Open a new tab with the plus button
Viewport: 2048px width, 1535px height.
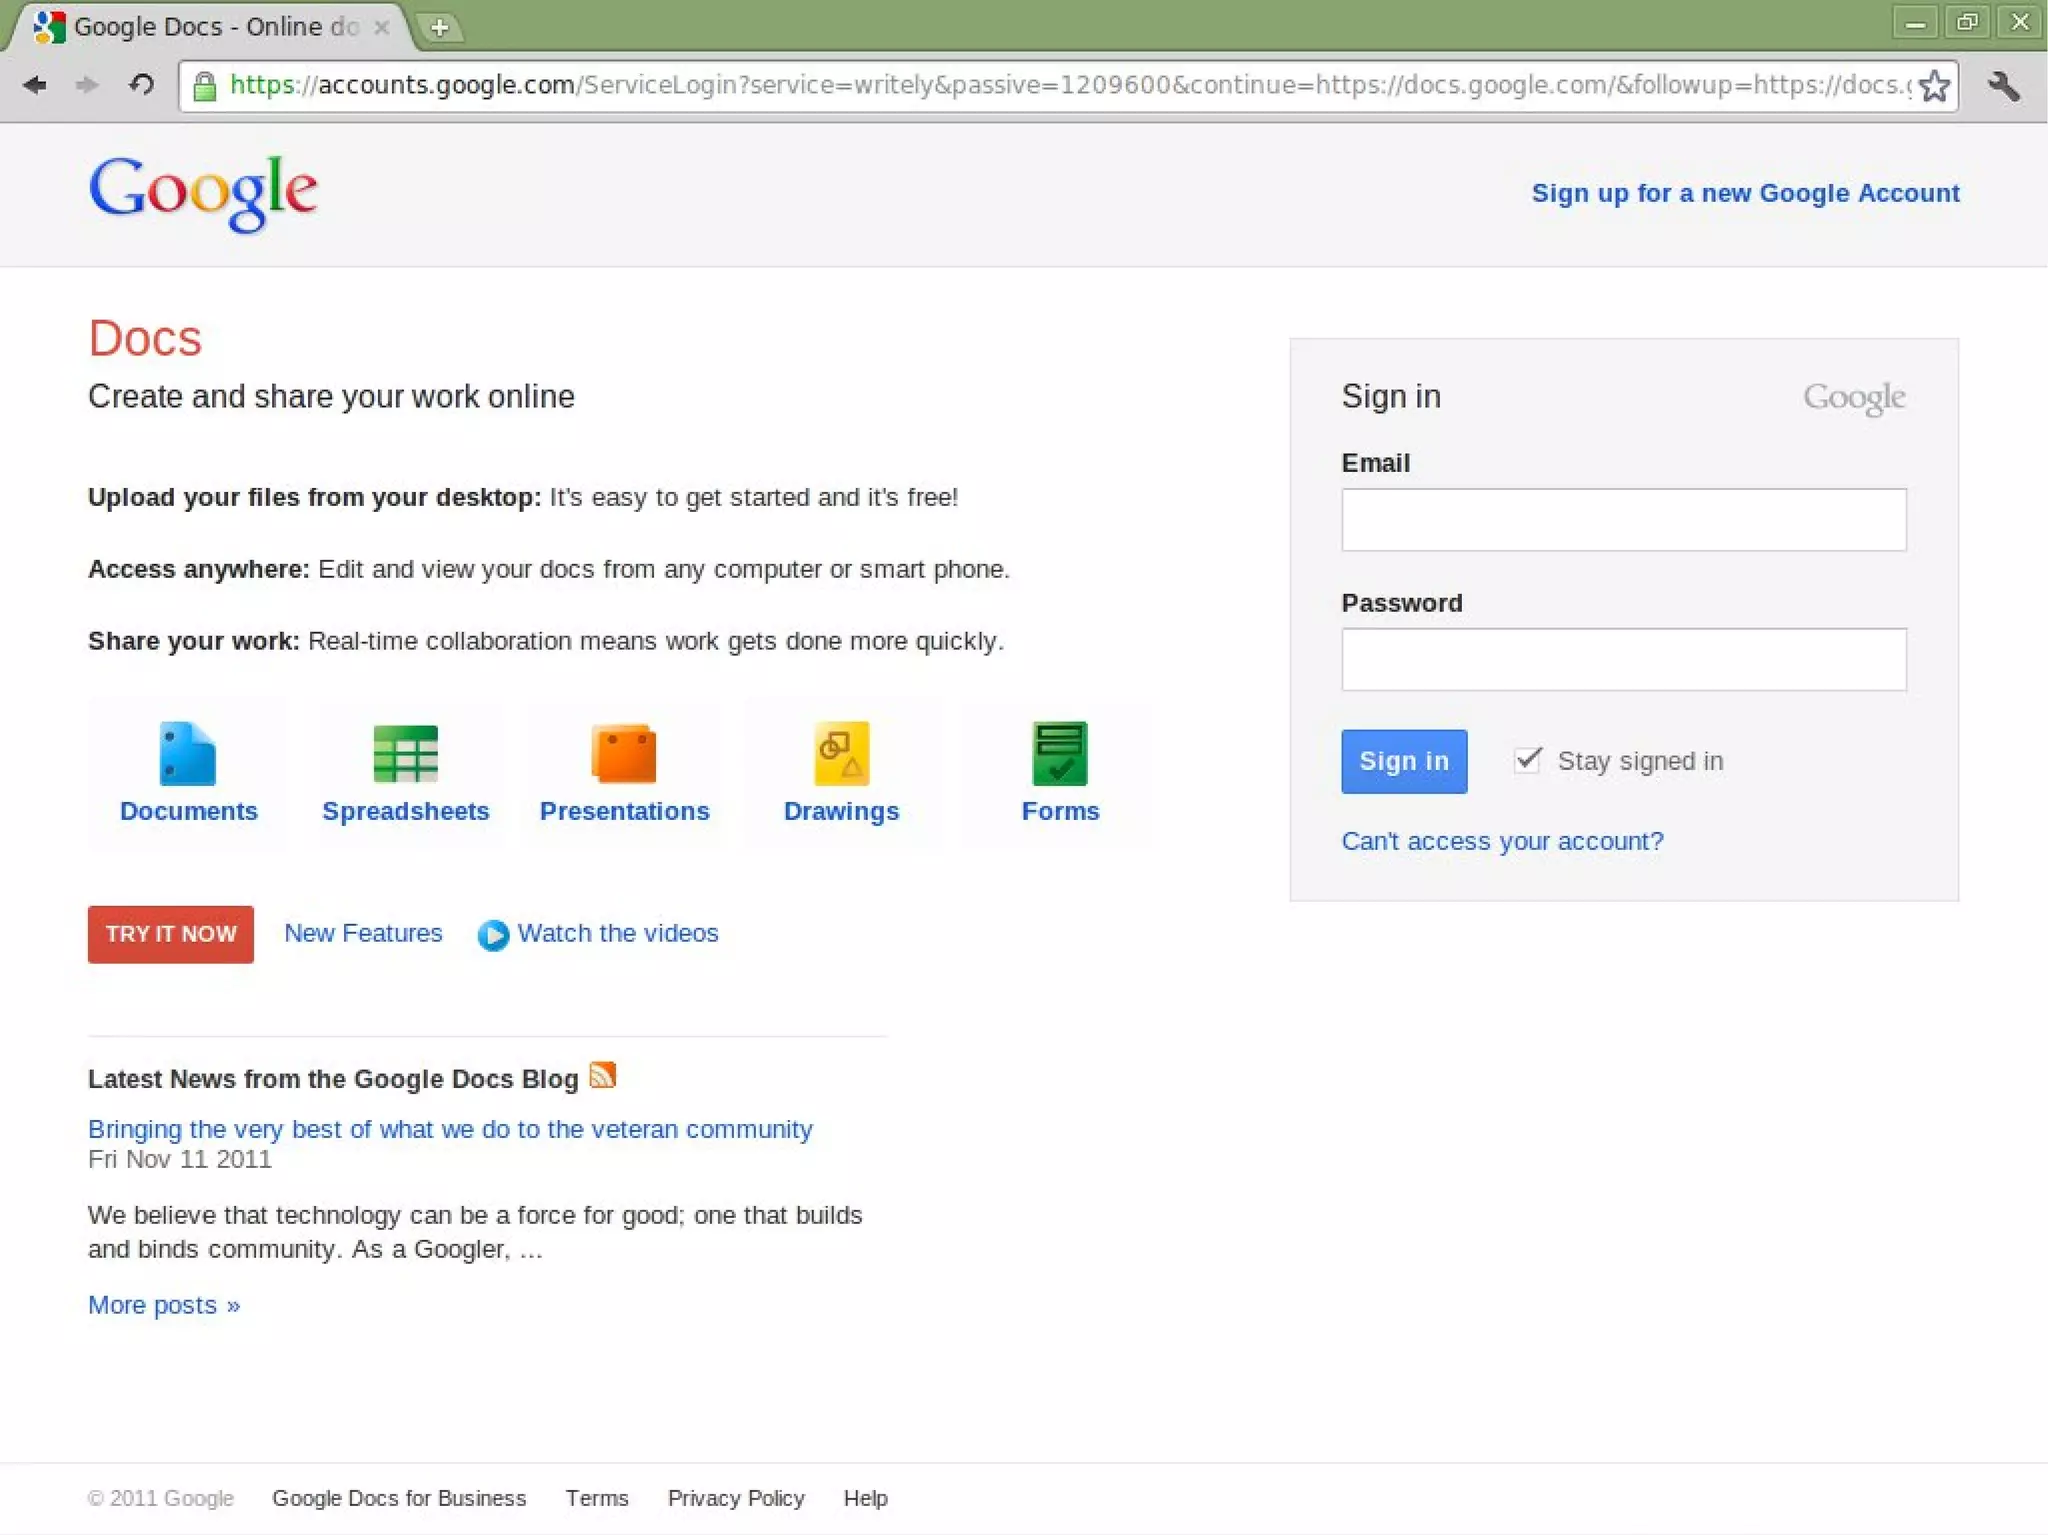point(439,28)
